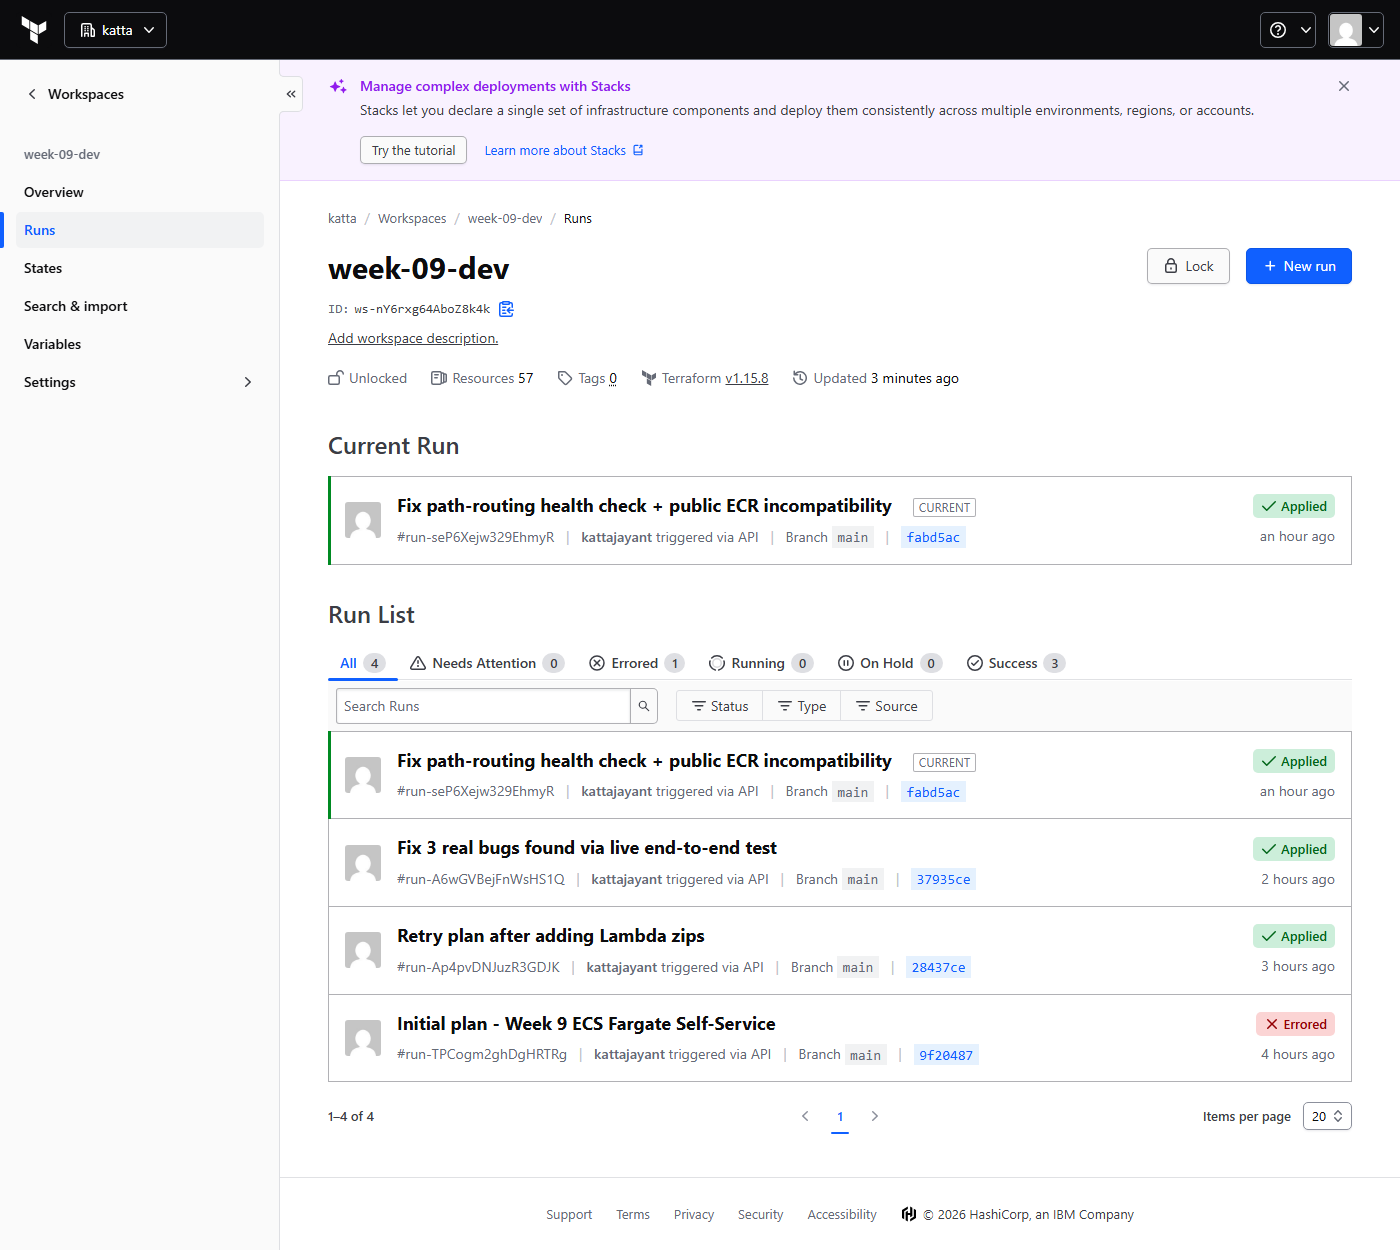Open the Type filter dropdown
The width and height of the screenshot is (1400, 1250).
click(x=802, y=706)
